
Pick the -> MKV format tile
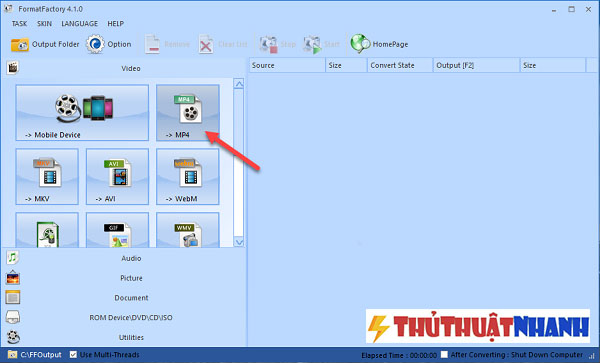[47, 177]
